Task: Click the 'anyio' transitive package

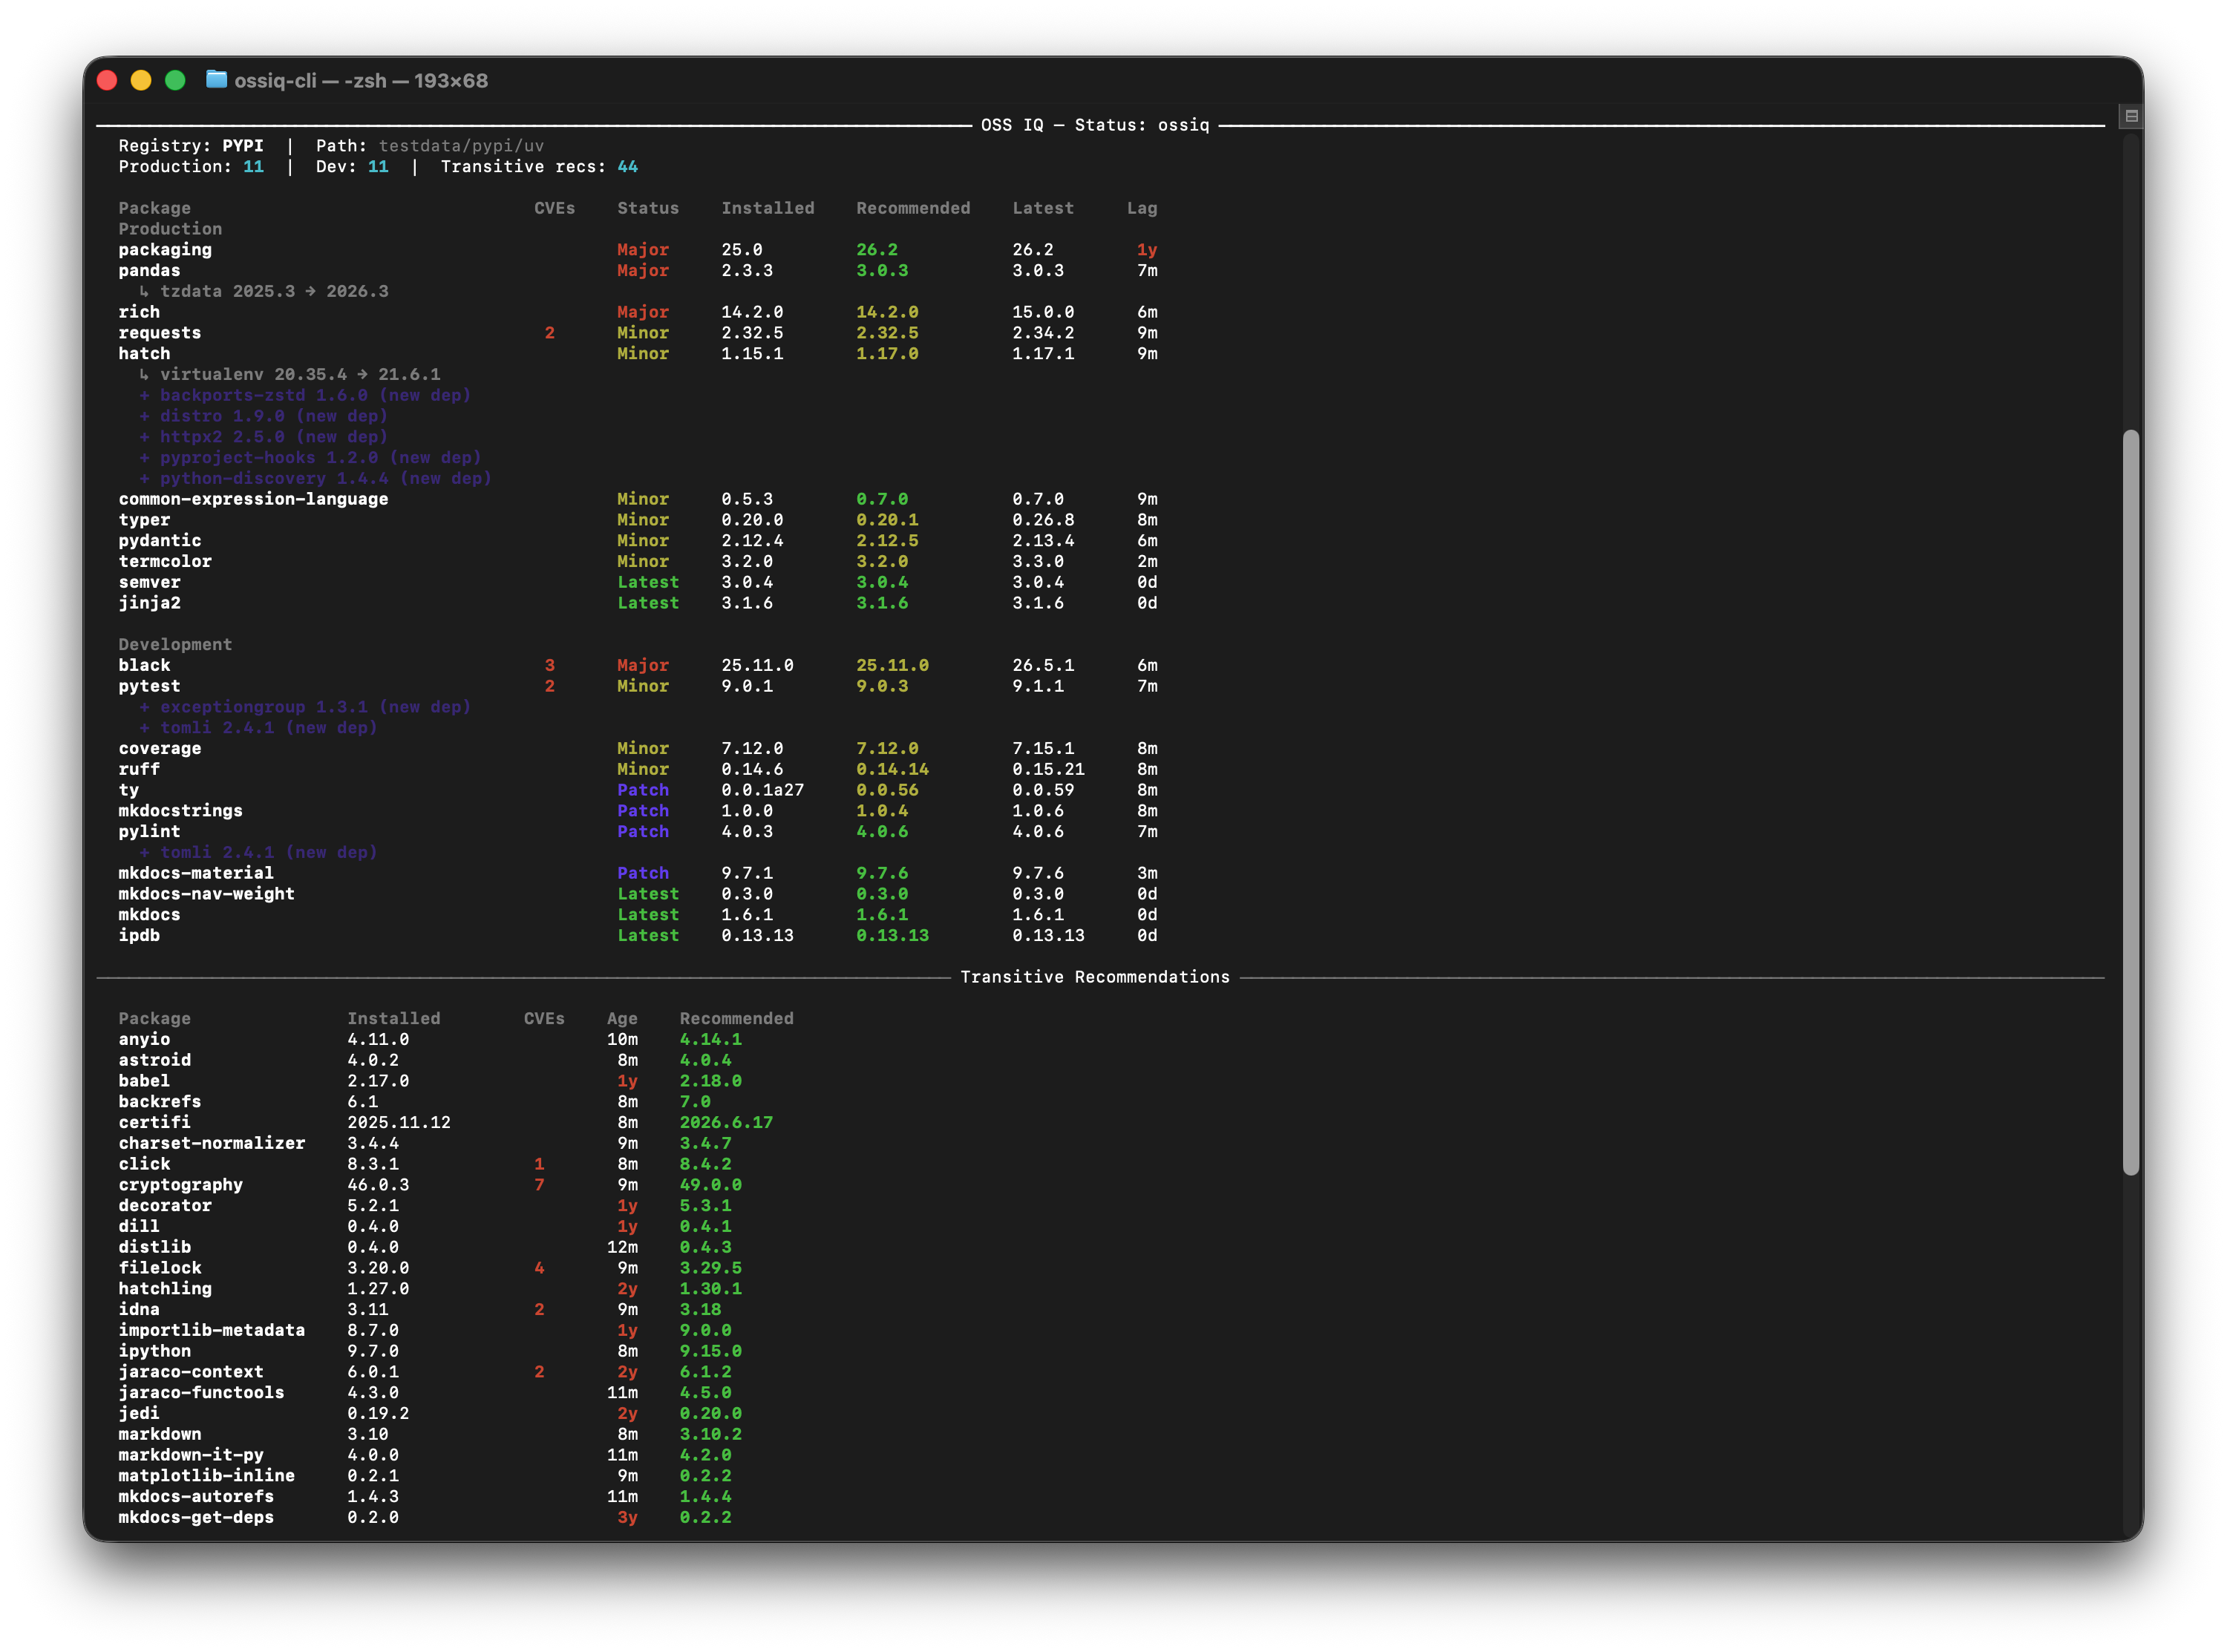Action: (x=144, y=1040)
